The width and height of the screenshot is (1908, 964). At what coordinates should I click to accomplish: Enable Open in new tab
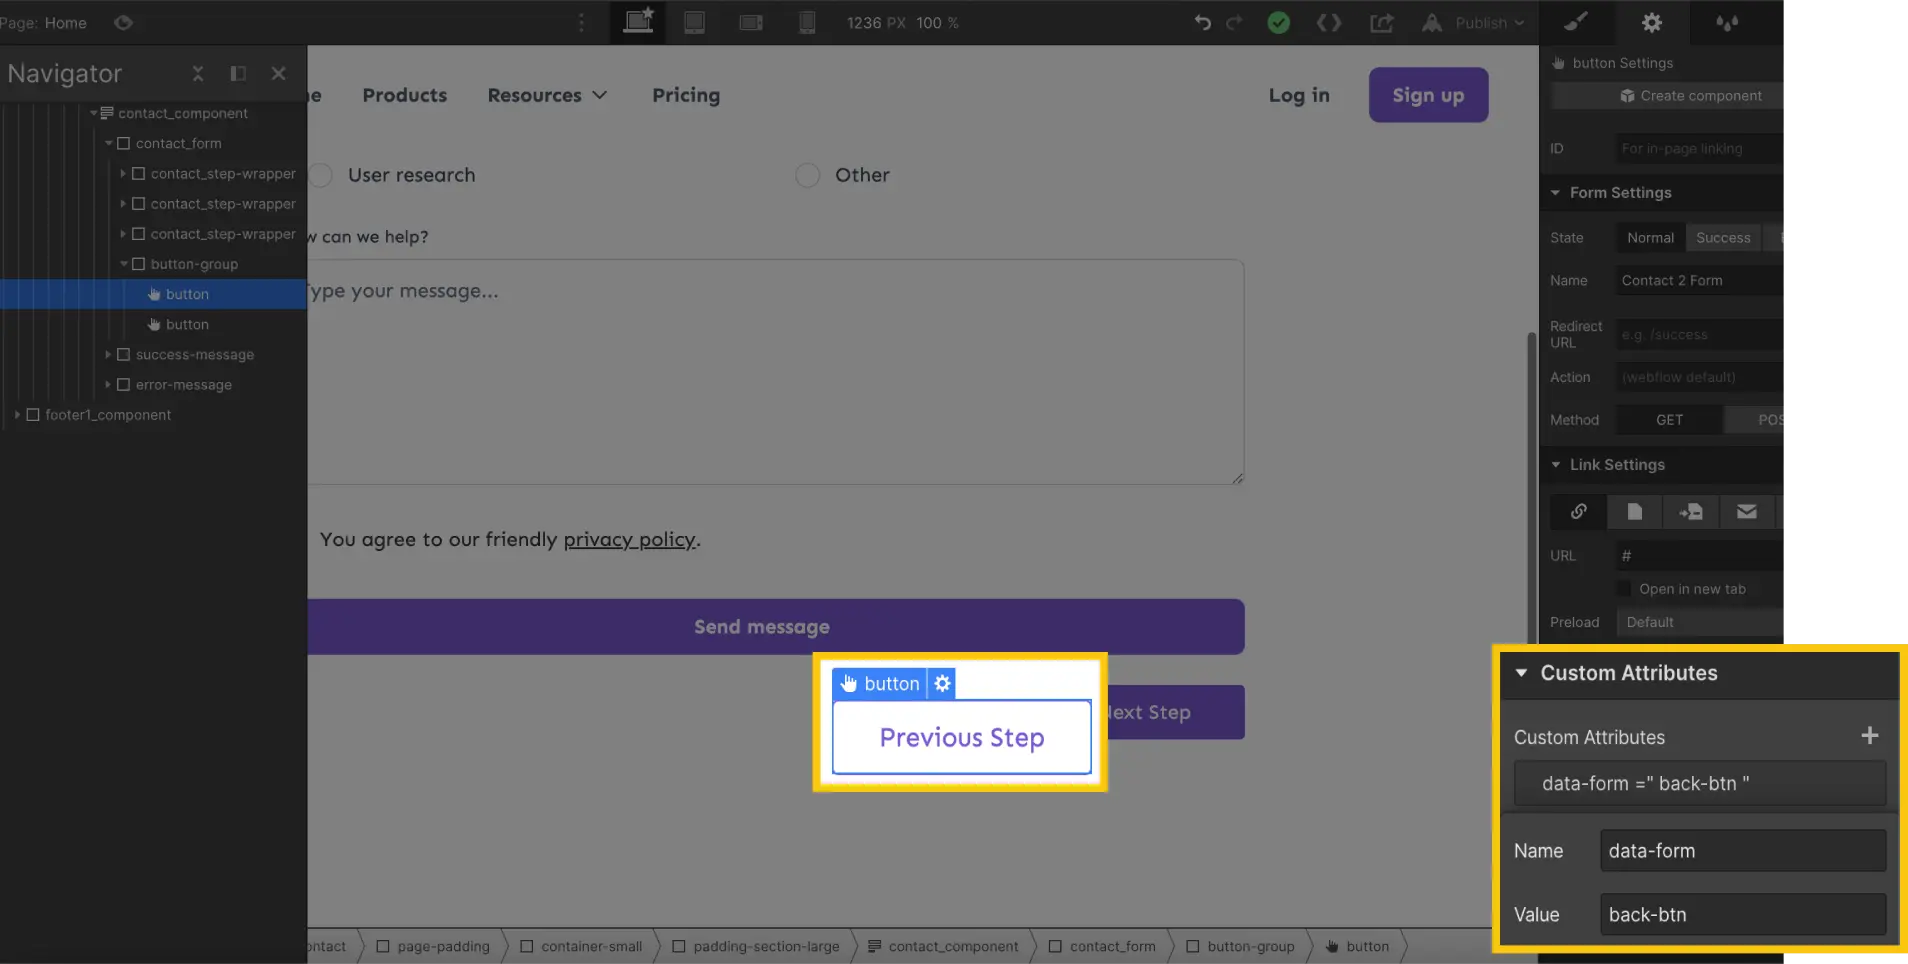click(1621, 589)
